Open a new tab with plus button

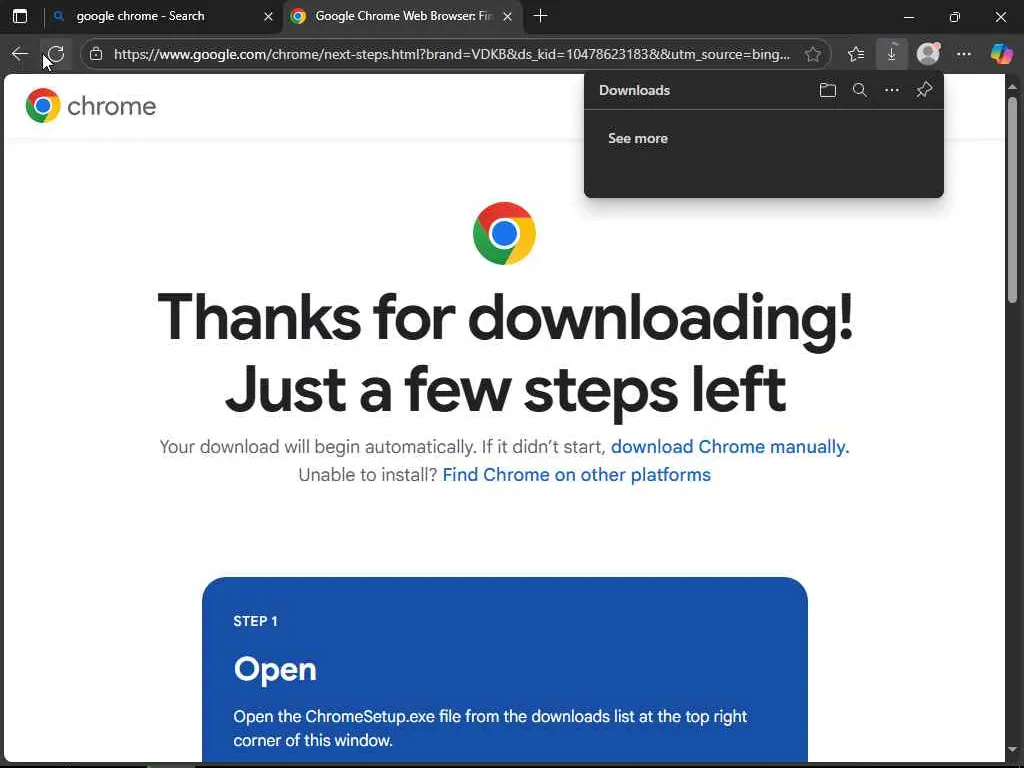click(x=540, y=16)
